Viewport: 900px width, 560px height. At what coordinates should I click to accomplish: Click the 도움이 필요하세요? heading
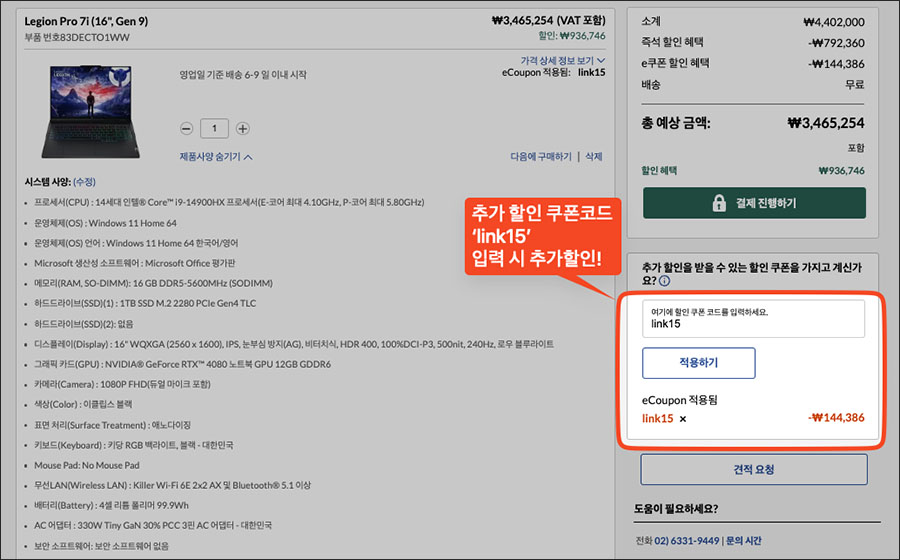click(676, 509)
